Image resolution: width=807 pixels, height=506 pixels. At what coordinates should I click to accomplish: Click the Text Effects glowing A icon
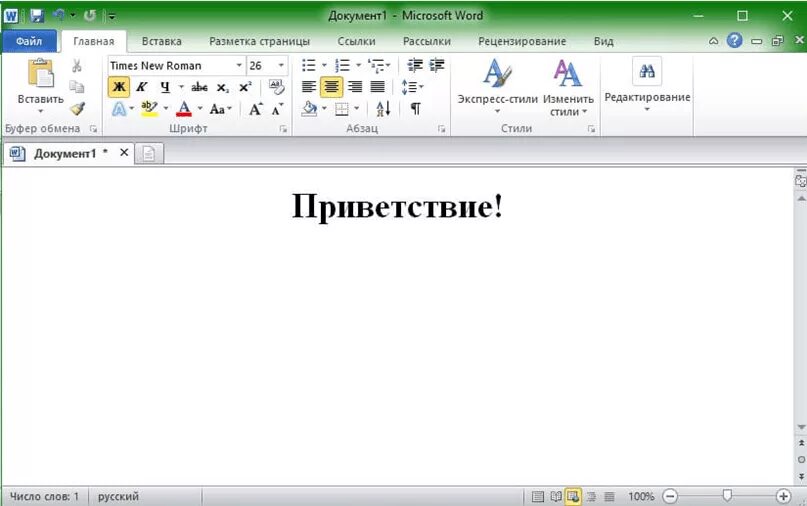[119, 109]
